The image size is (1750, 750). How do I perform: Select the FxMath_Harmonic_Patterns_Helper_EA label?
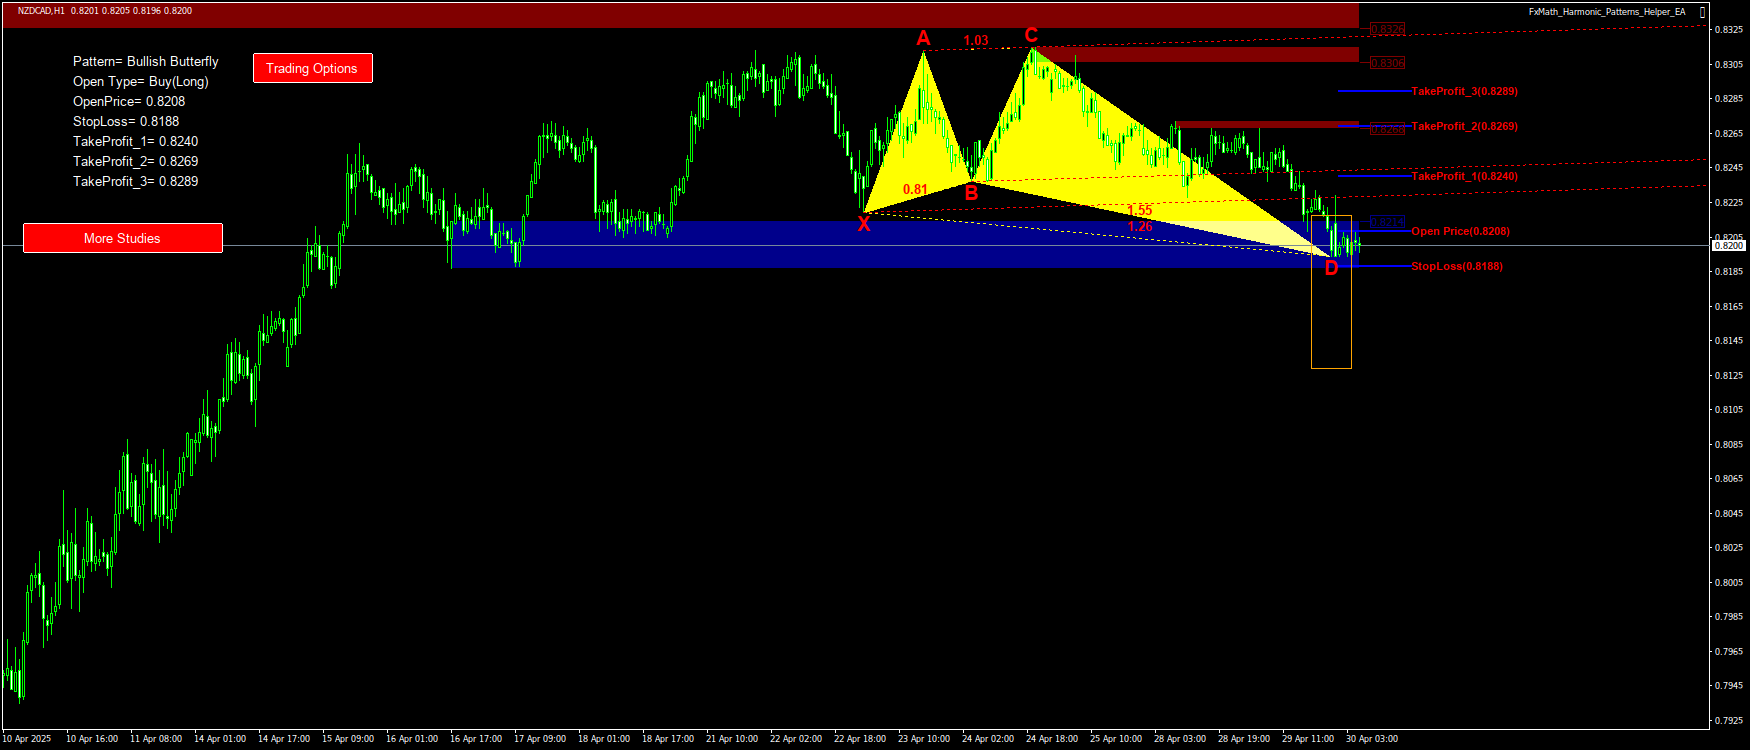click(1606, 12)
